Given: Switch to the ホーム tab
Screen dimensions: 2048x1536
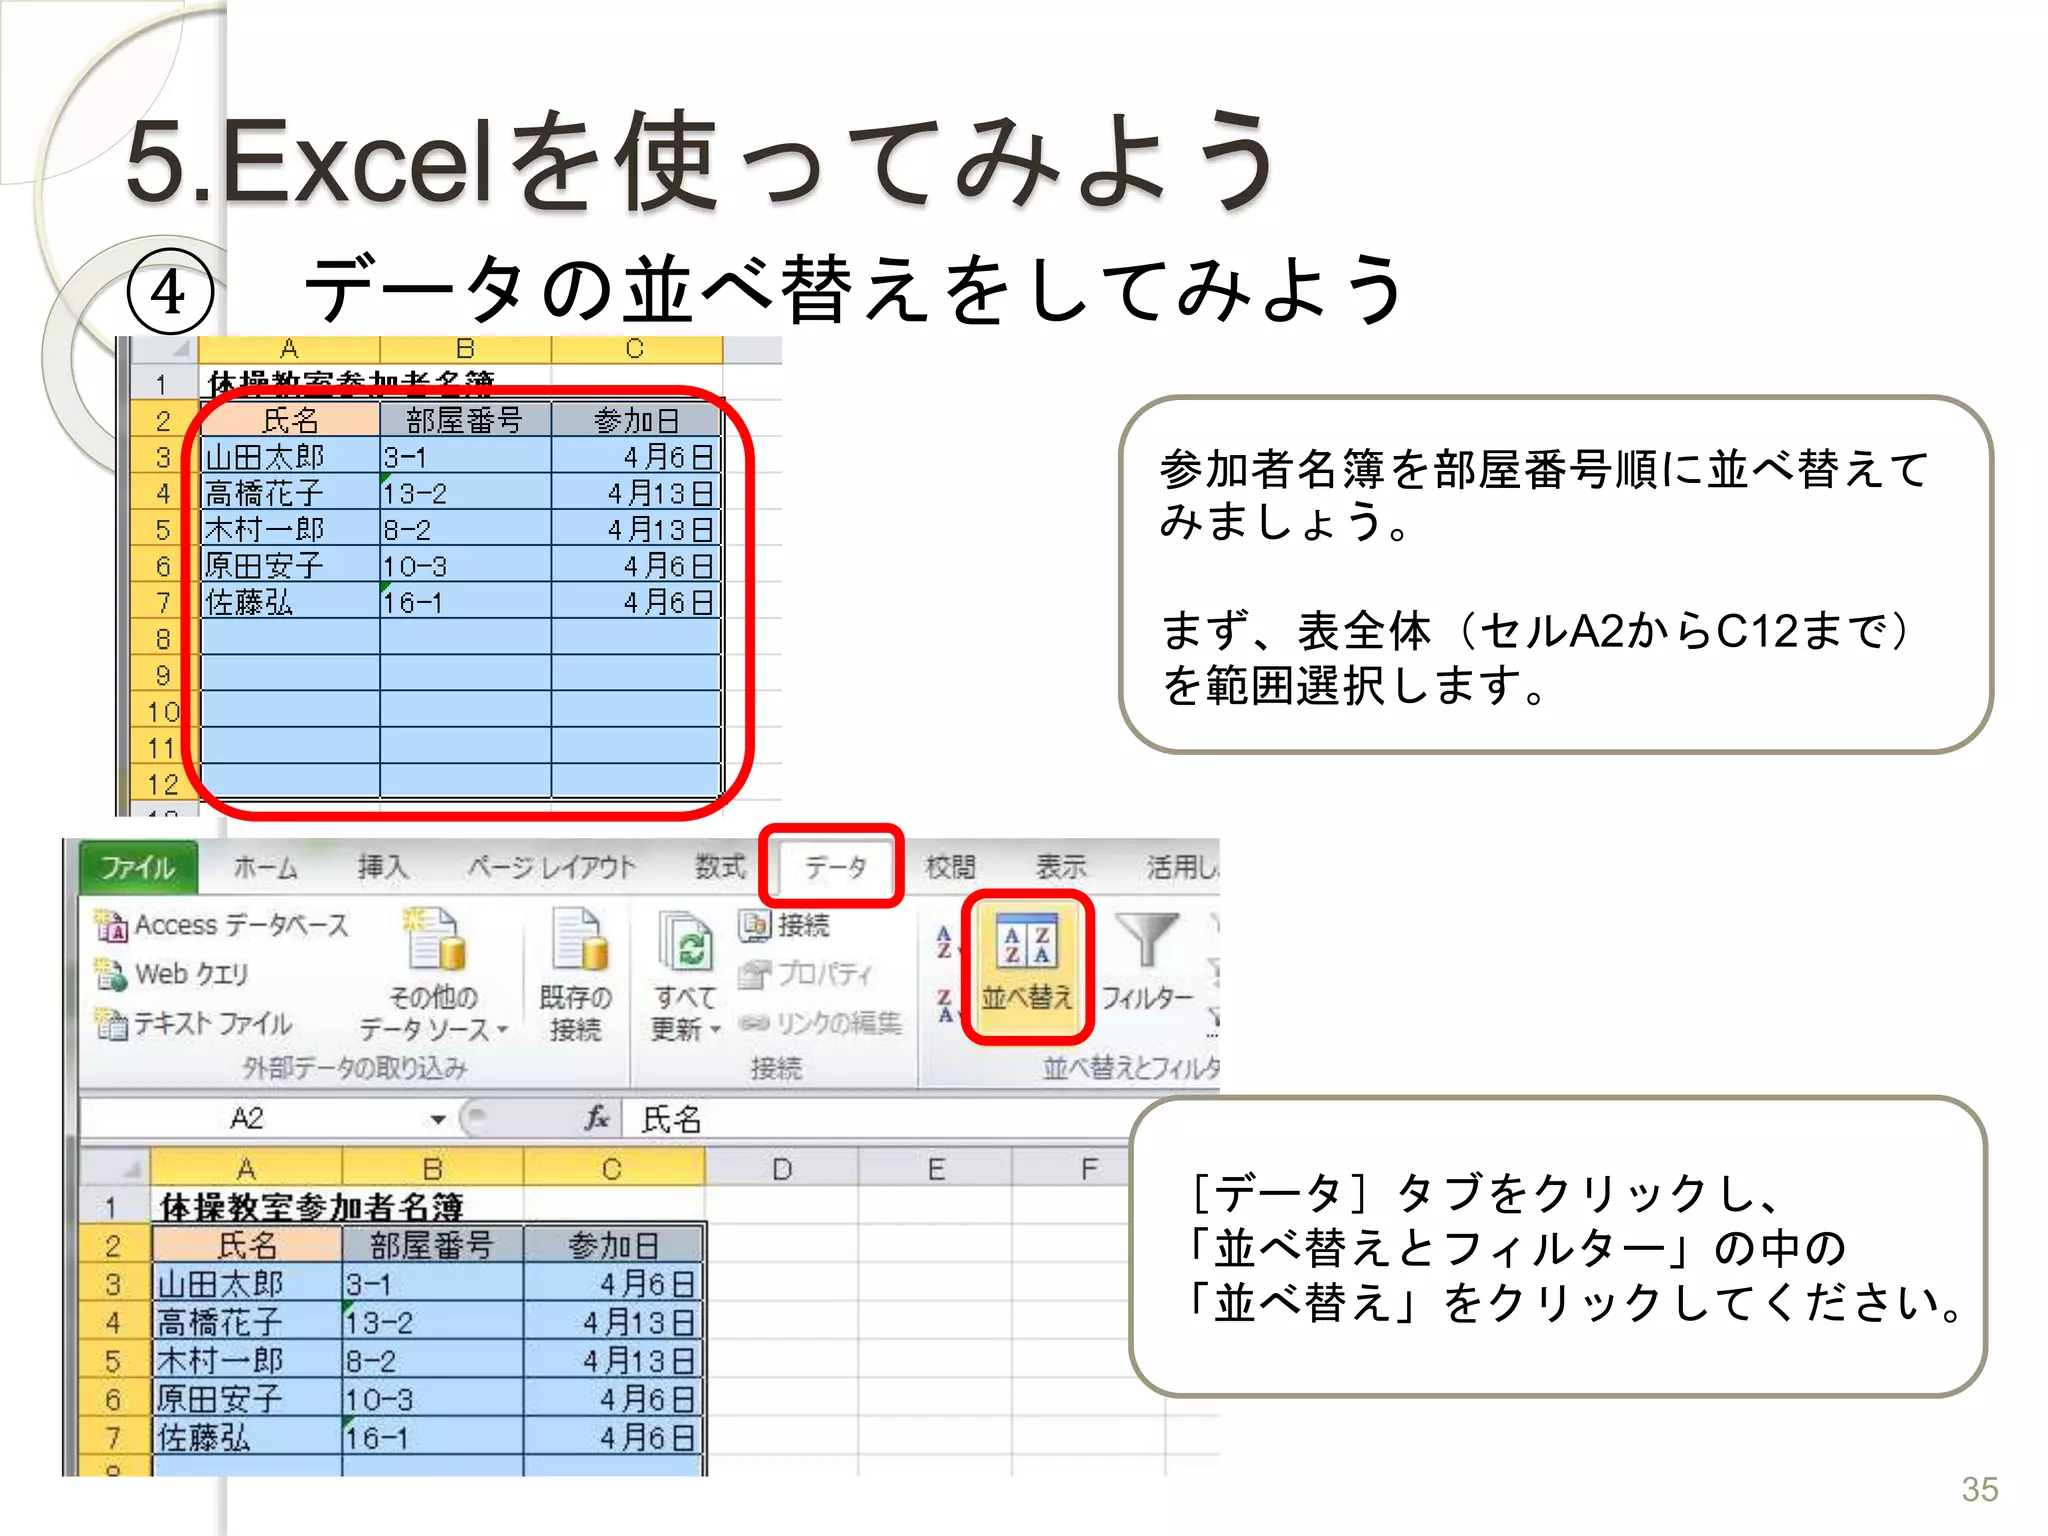Looking at the screenshot, I should pos(266,867).
